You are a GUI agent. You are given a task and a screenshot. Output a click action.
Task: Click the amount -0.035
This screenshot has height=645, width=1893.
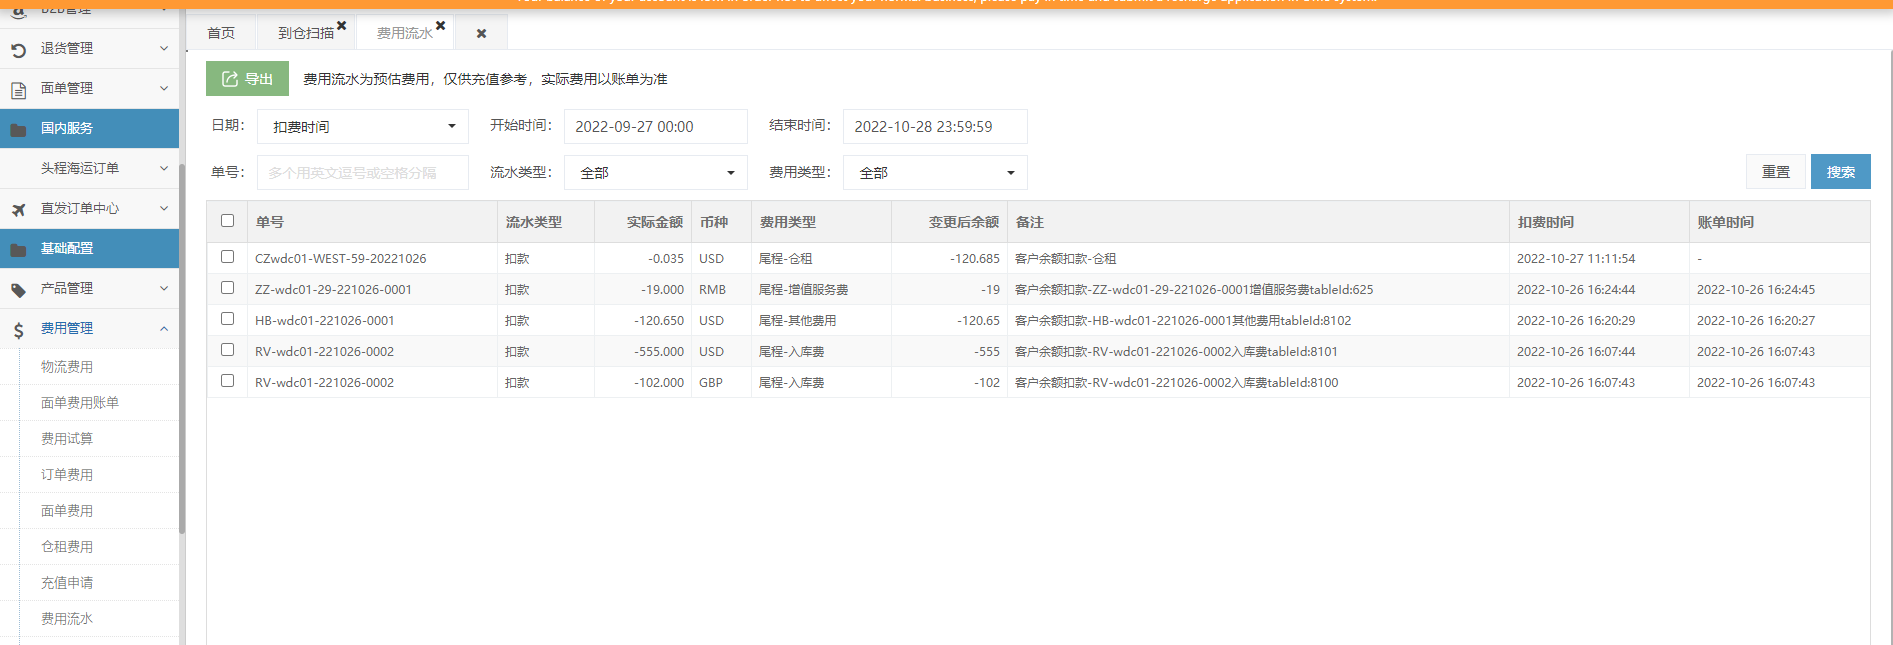666,258
